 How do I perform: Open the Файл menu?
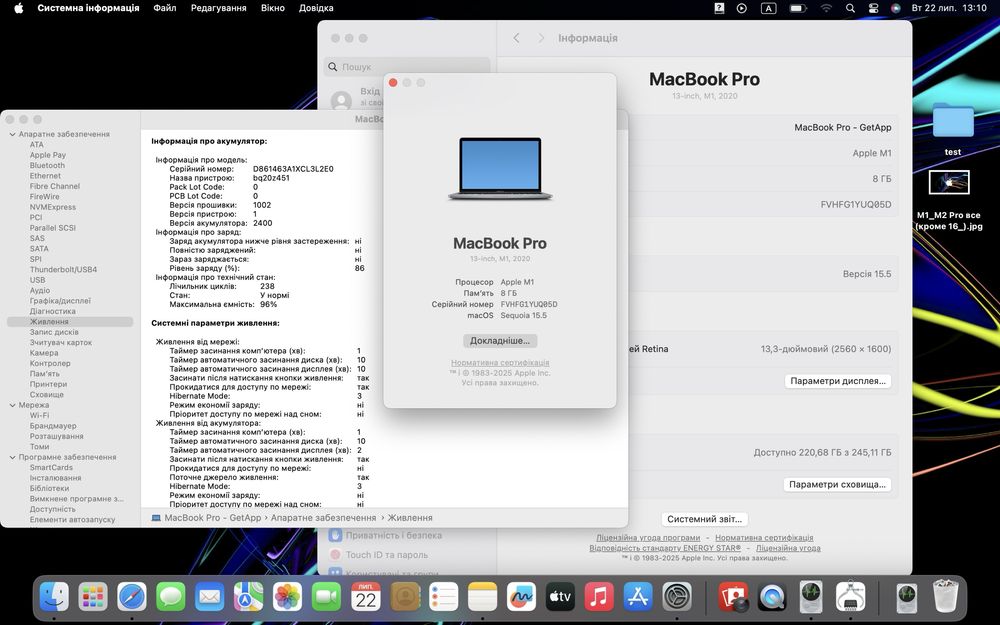[165, 8]
